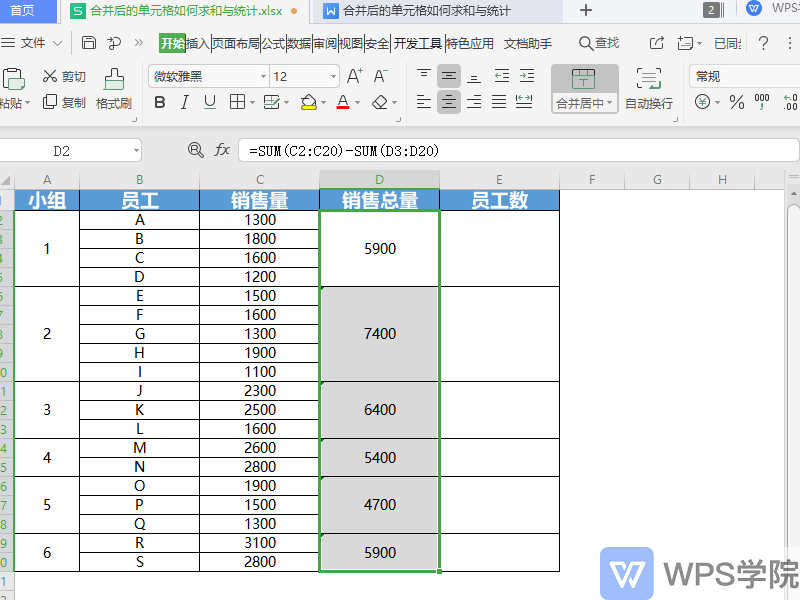Decrease font size with A- icon

point(381,77)
